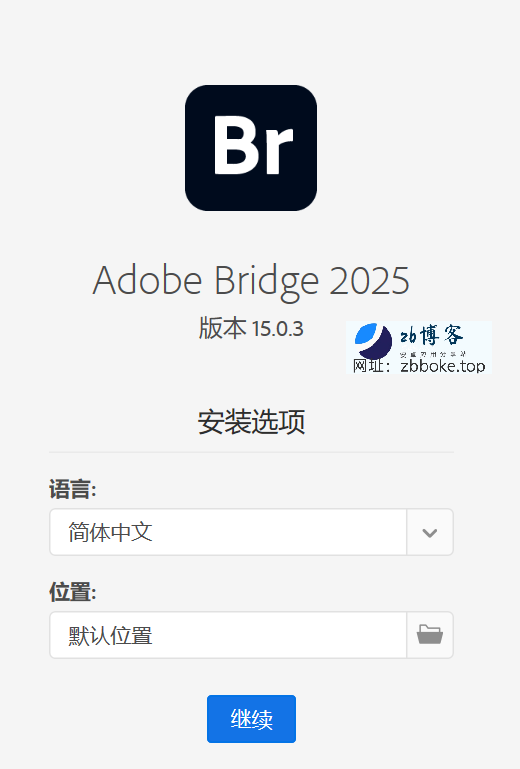
Task: Click the 2025 year in product title
Action: click(369, 281)
